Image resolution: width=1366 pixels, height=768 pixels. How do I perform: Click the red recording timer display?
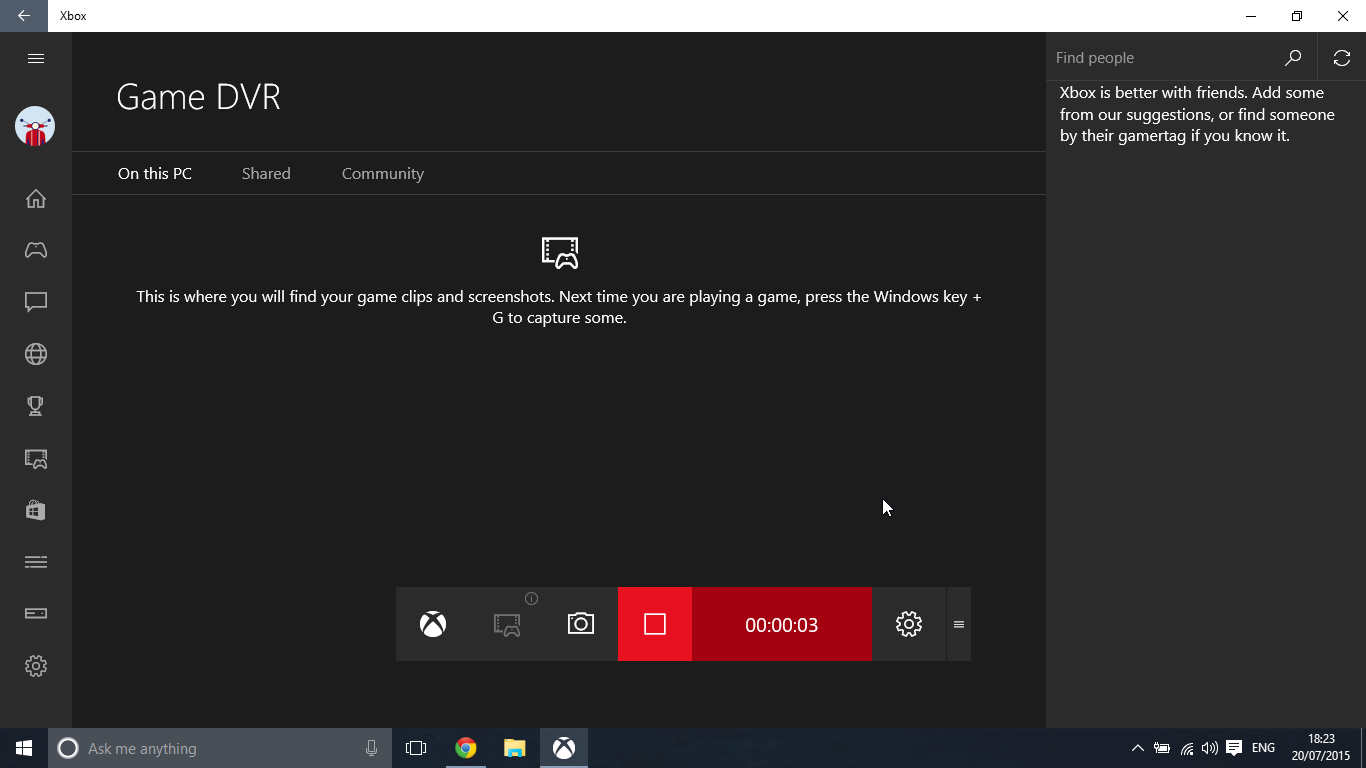[781, 623]
